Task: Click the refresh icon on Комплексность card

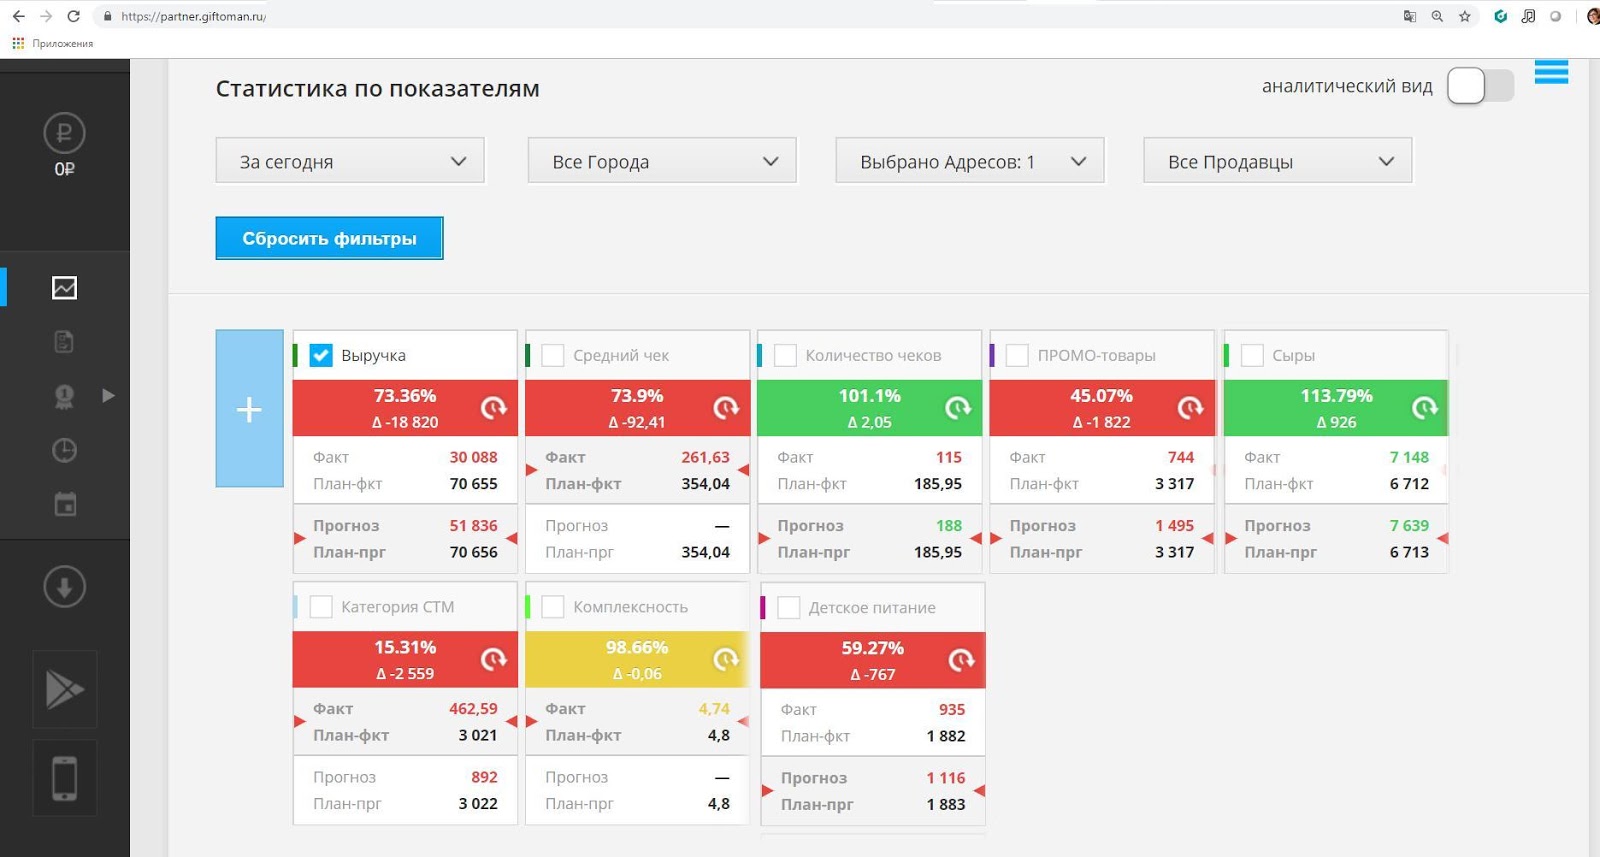Action: point(725,660)
